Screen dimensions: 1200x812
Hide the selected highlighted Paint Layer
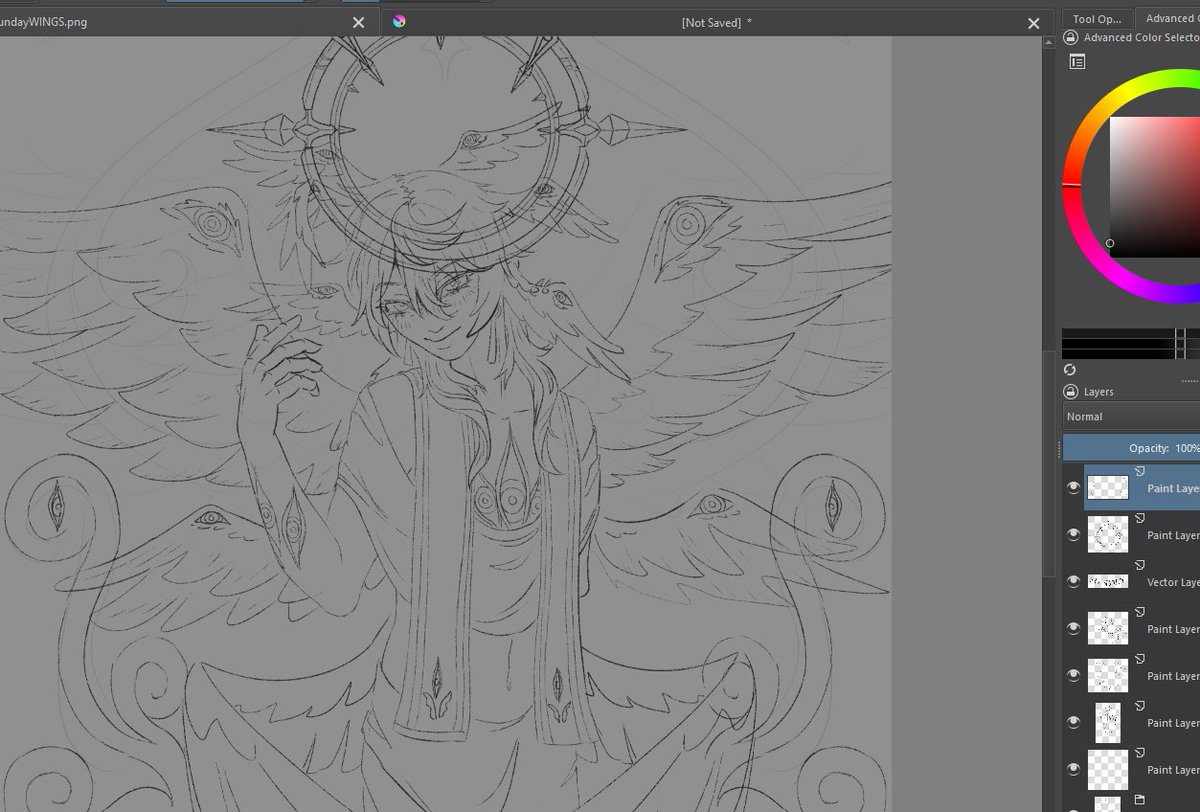pyautogui.click(x=1074, y=488)
